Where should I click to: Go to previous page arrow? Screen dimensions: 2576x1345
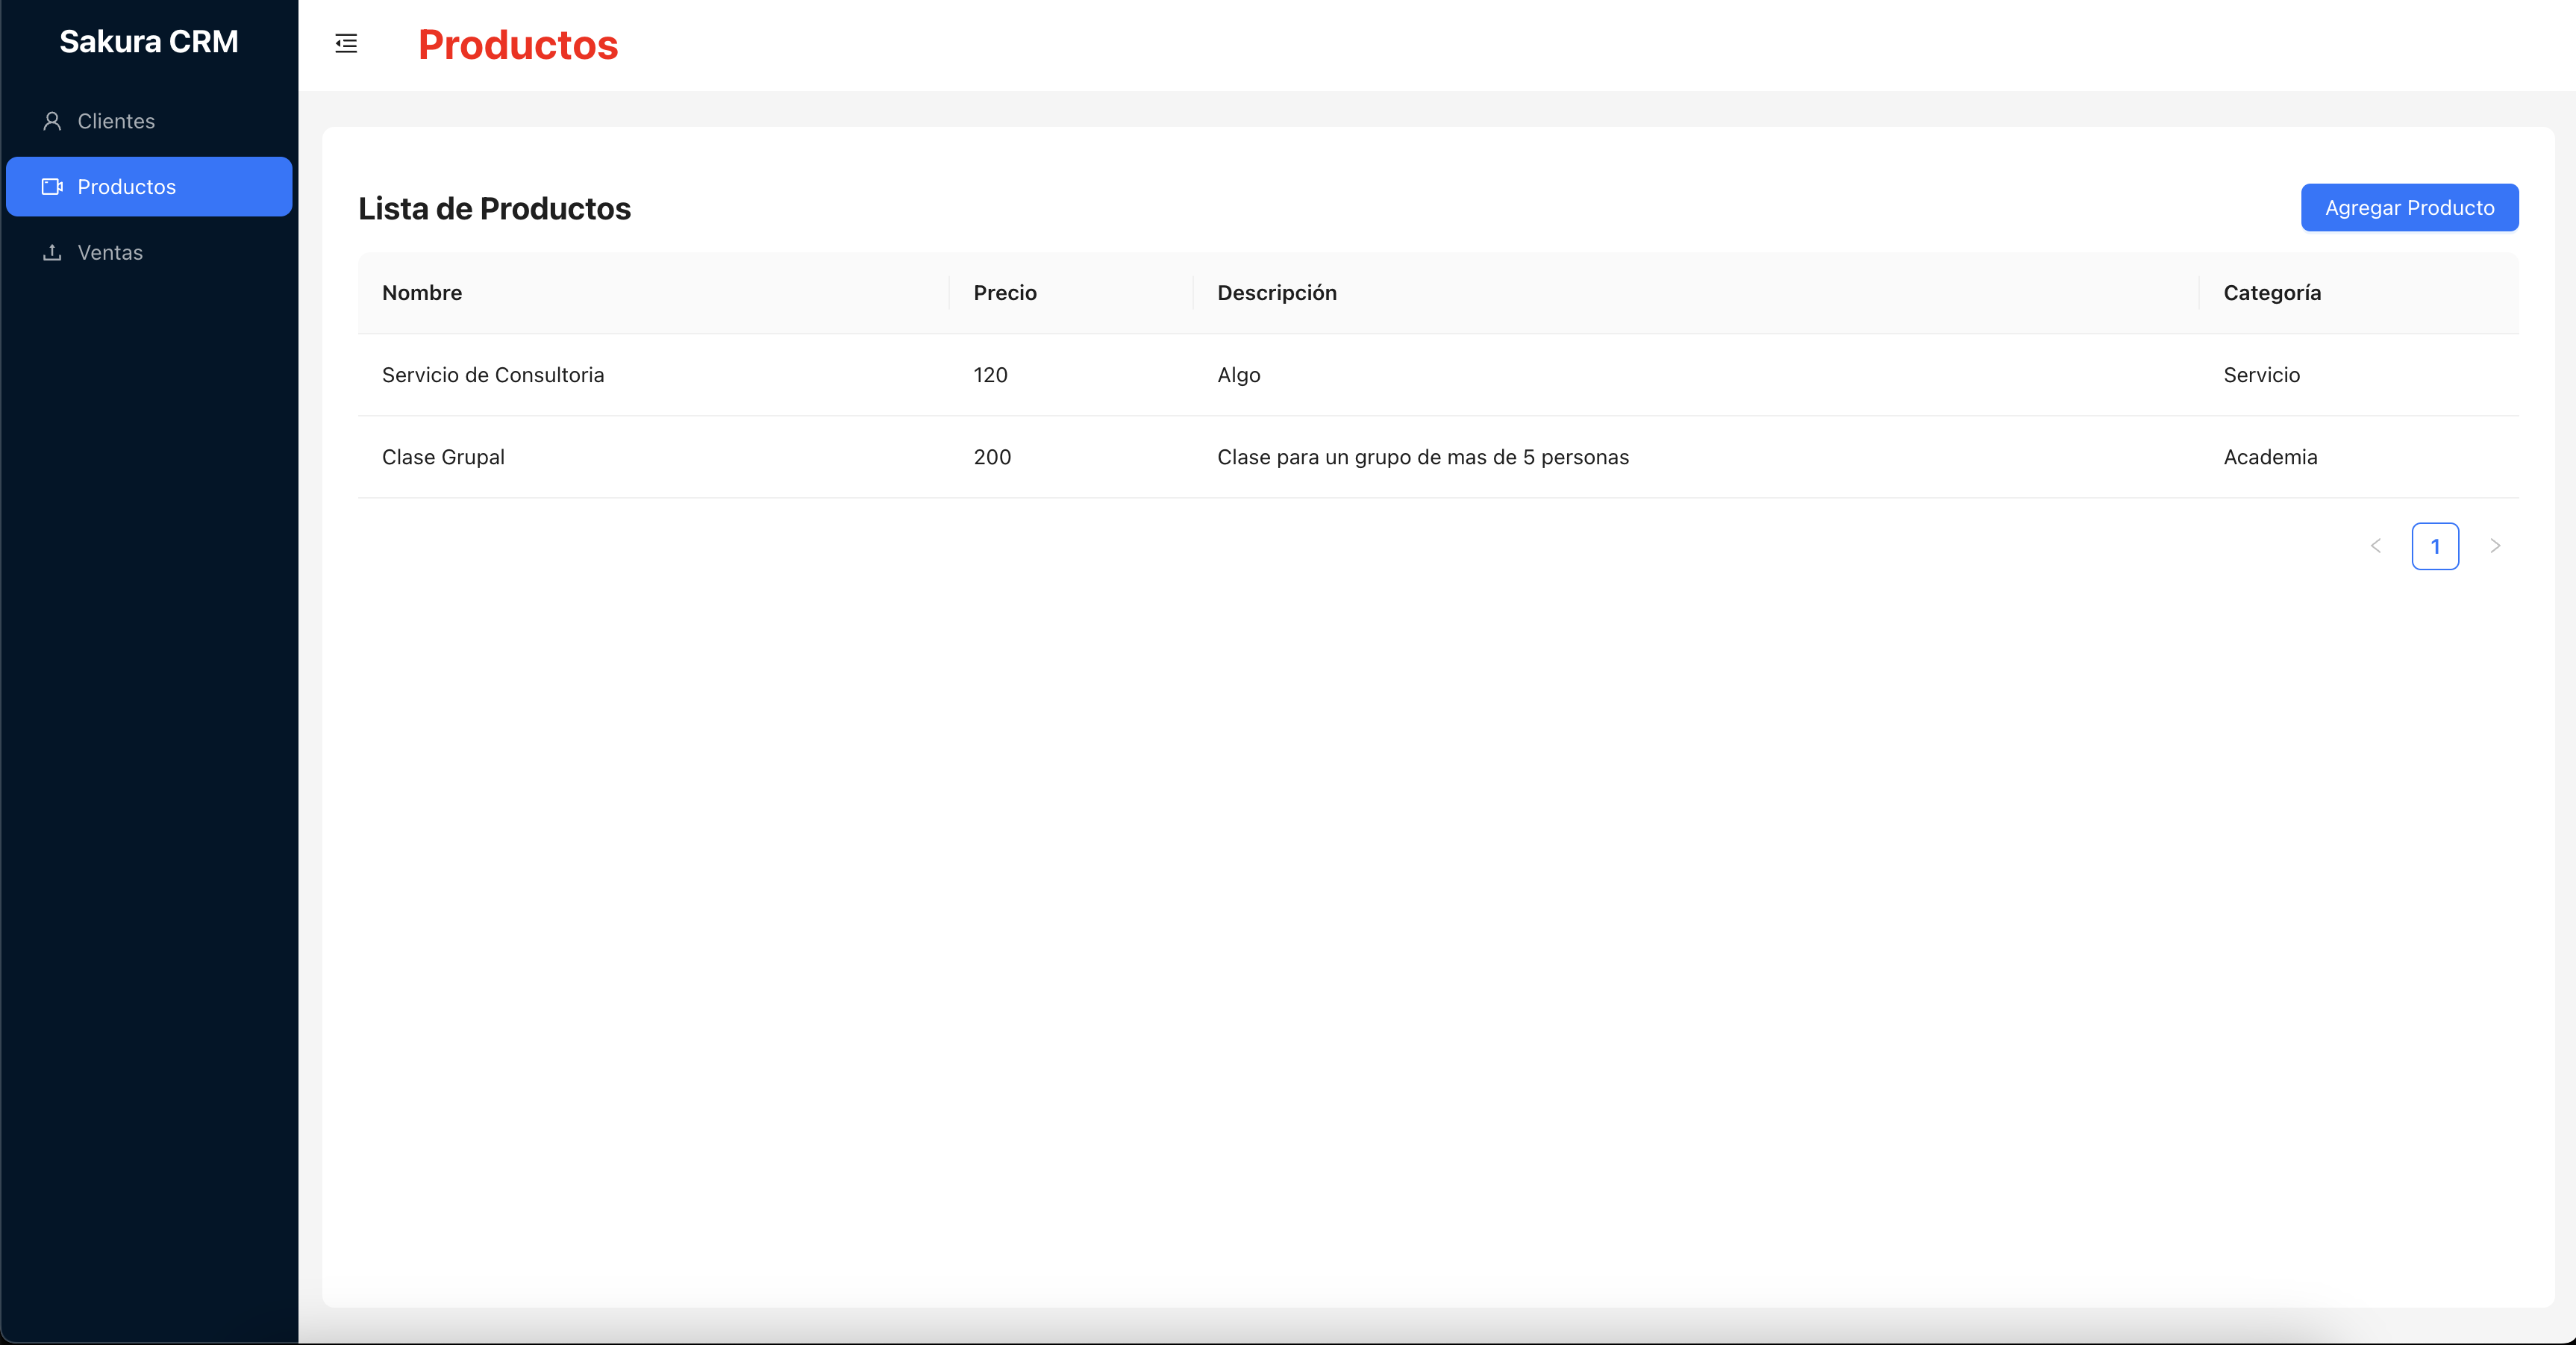[x=2376, y=546]
